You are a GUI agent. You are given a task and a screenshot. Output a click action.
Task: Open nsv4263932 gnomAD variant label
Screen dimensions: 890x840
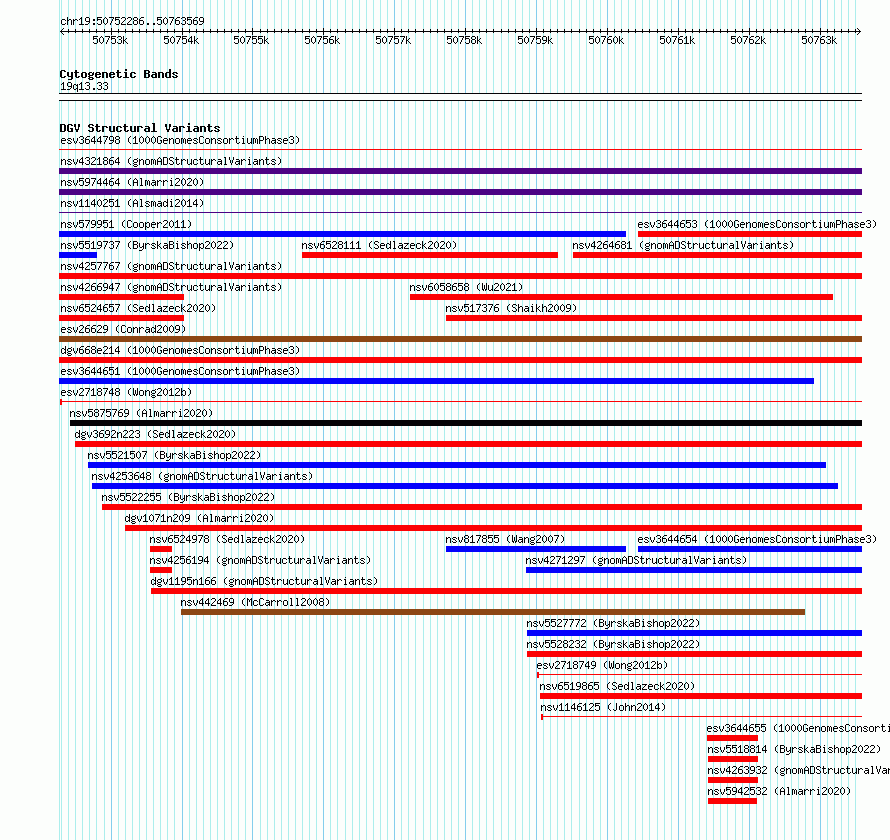pos(799,770)
